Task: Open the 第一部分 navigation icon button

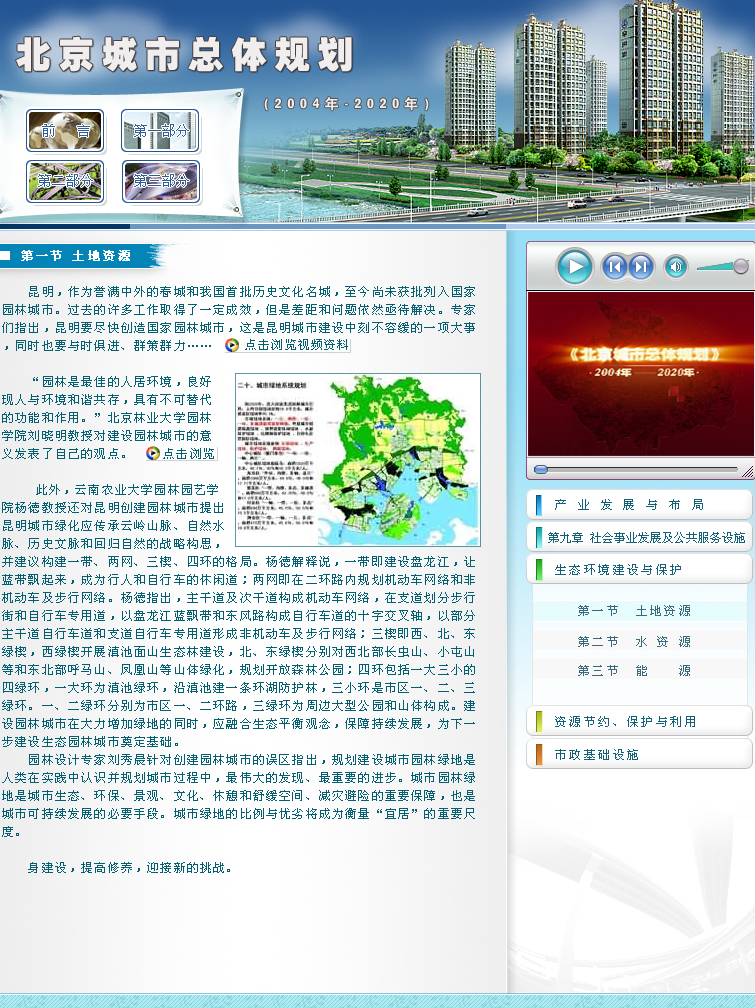Action: (160, 131)
